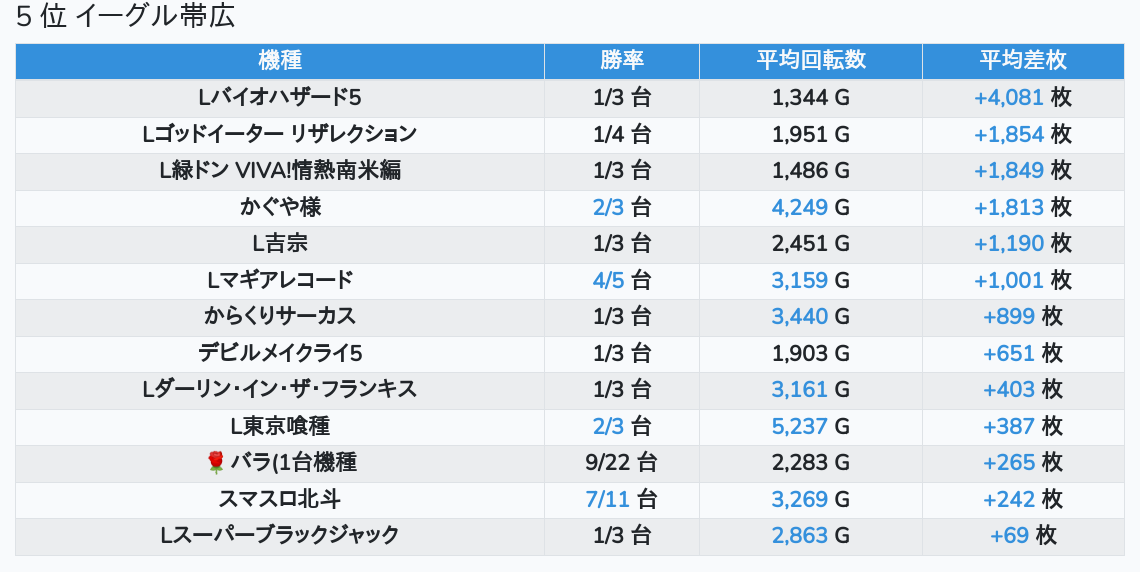Click Lダーリン・イン・ザ・フランキス row name

[280, 389]
